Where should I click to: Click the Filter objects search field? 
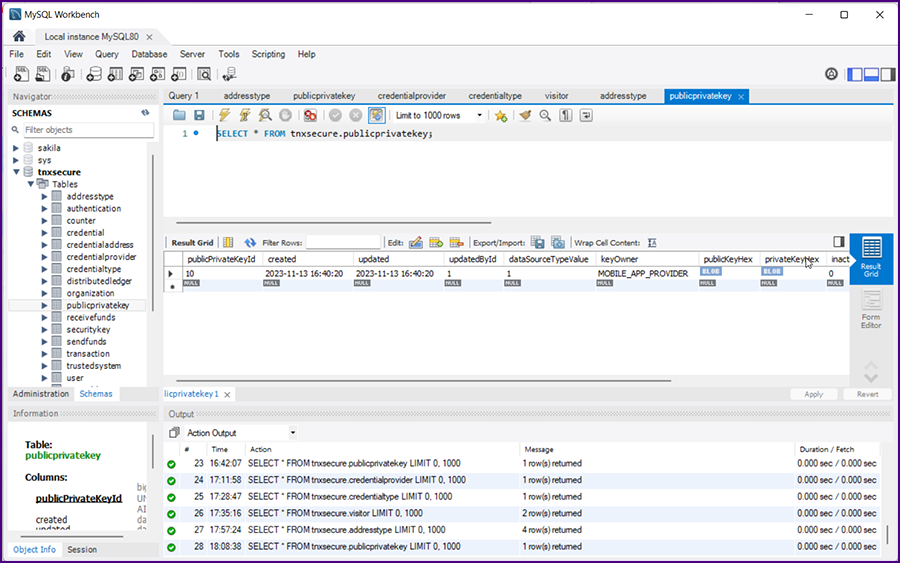pos(87,130)
